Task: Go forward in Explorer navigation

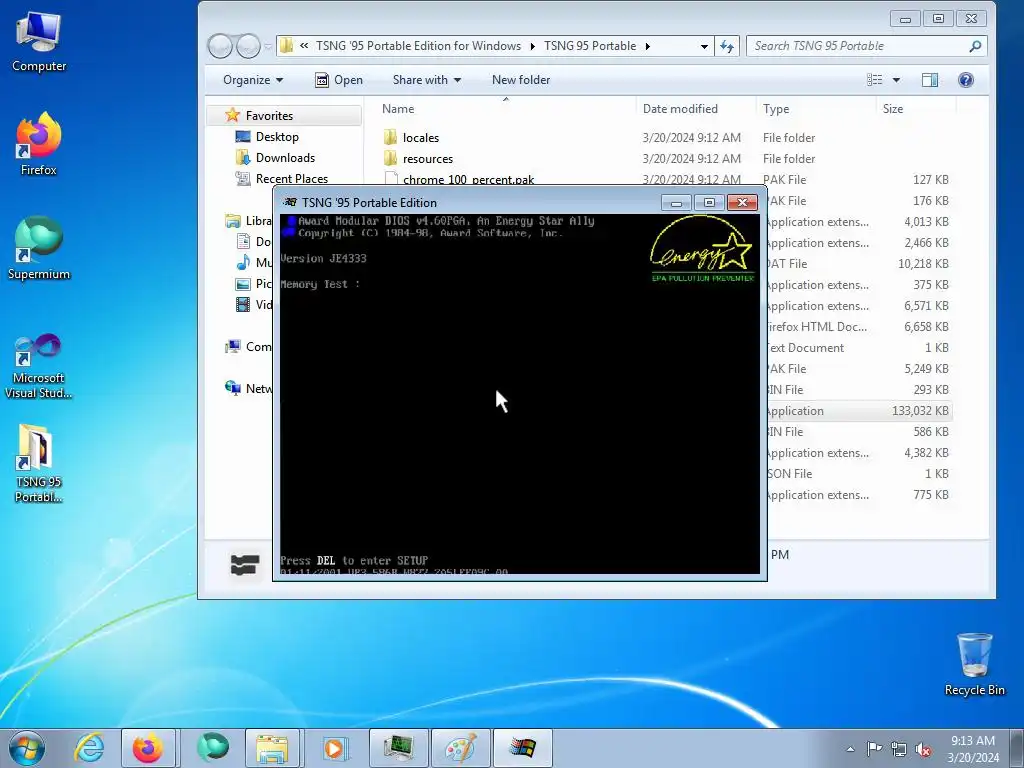Action: tap(248, 46)
